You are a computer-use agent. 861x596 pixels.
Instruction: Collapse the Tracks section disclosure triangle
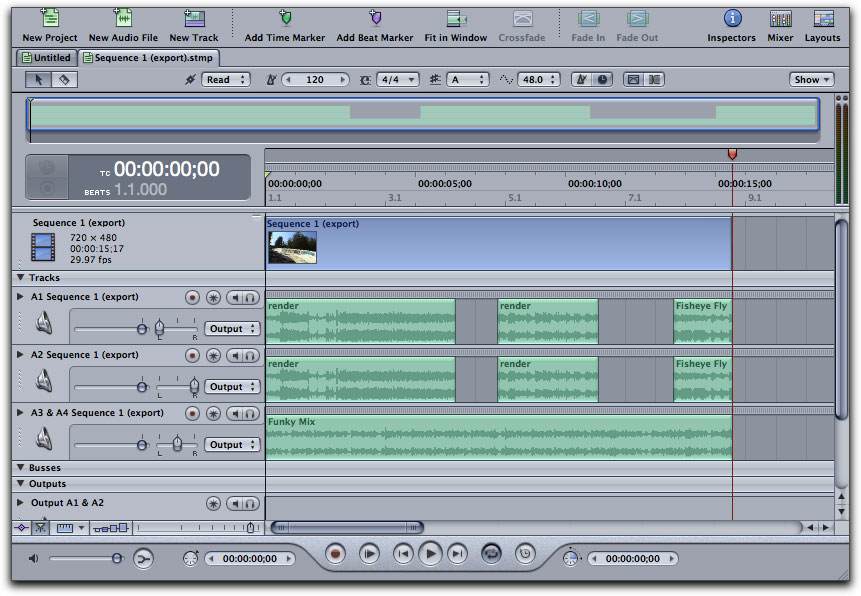[21, 278]
